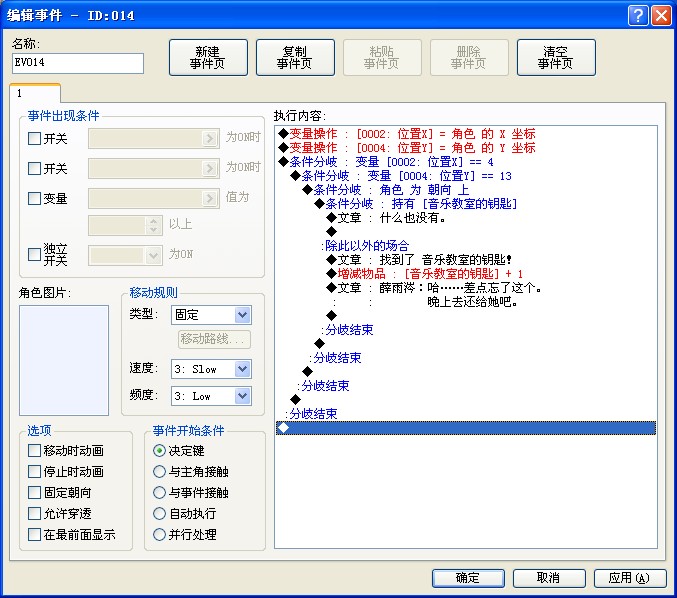Open the 类型 dropdown showing 固定

[211, 315]
